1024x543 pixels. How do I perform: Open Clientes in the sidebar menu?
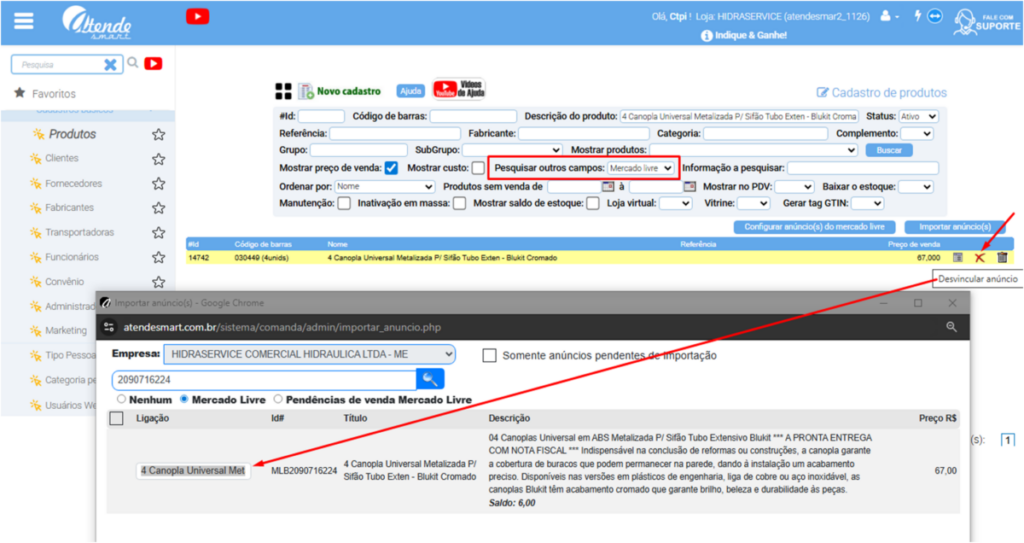click(x=61, y=158)
